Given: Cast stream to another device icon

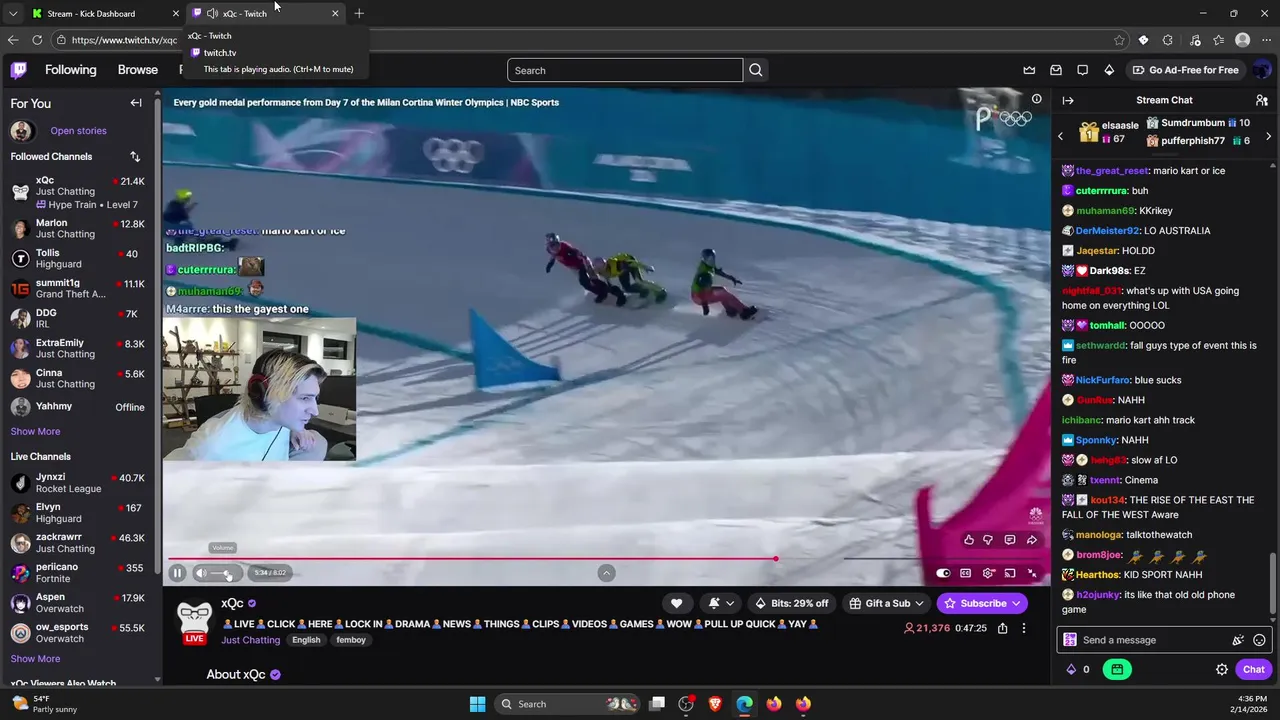Looking at the screenshot, I should pyautogui.click(x=1010, y=573).
